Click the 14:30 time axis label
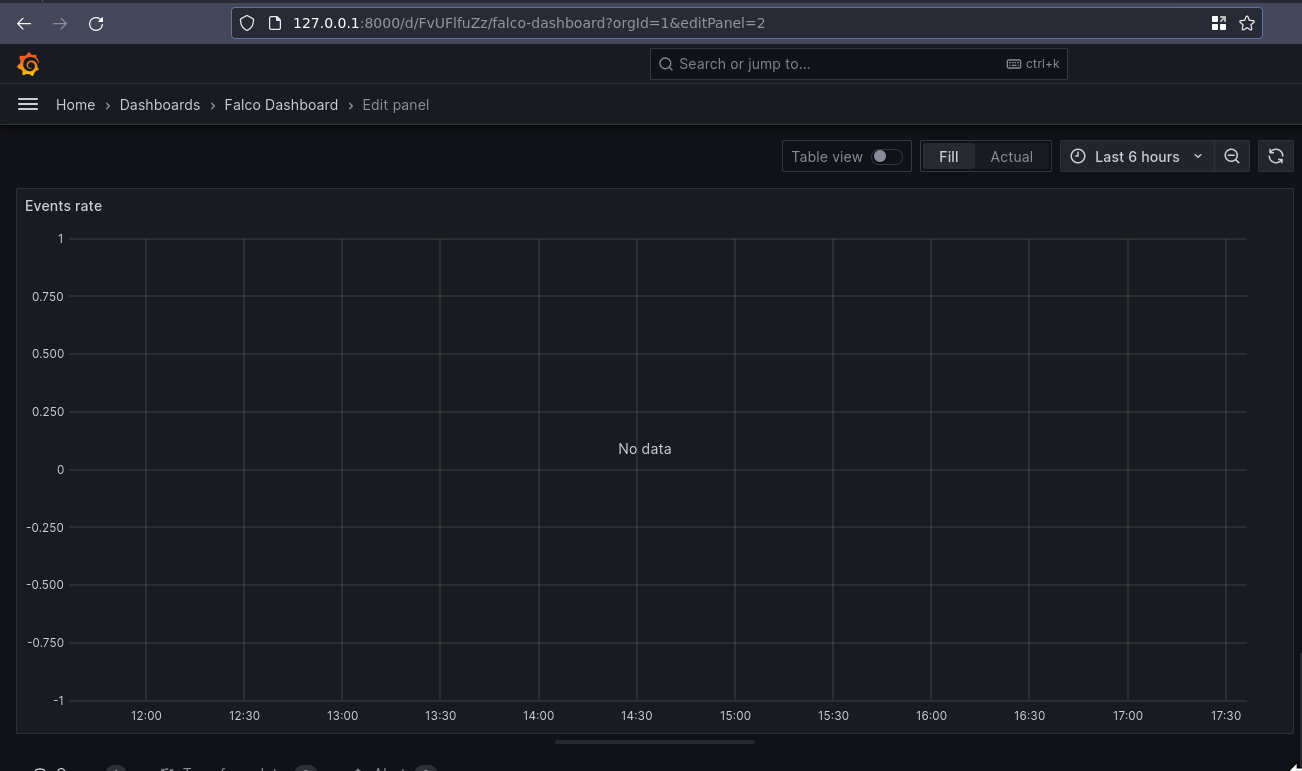1302x771 pixels. 637,715
